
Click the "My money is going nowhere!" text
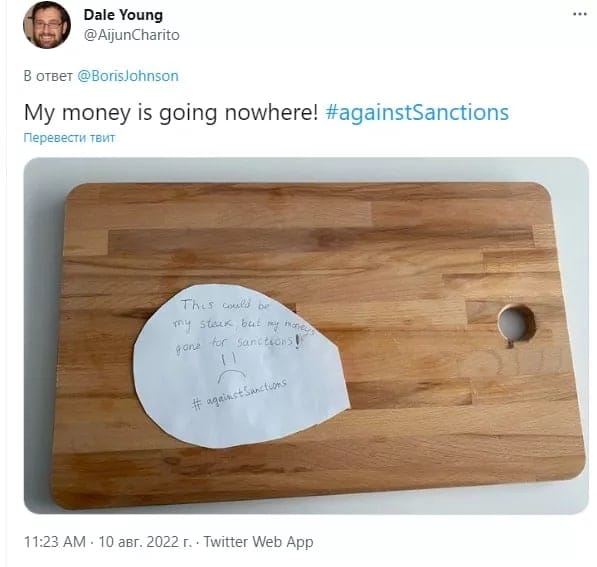pyautogui.click(x=171, y=113)
